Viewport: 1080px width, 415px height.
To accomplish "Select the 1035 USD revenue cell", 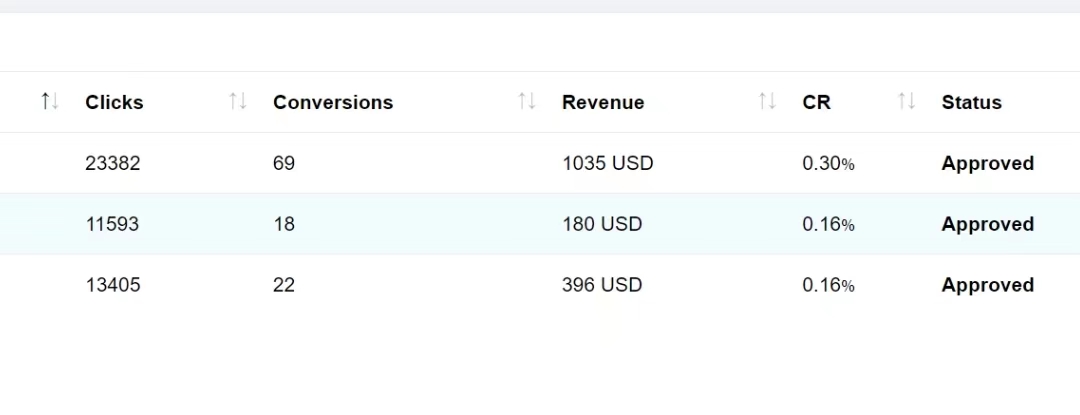I will coord(607,163).
